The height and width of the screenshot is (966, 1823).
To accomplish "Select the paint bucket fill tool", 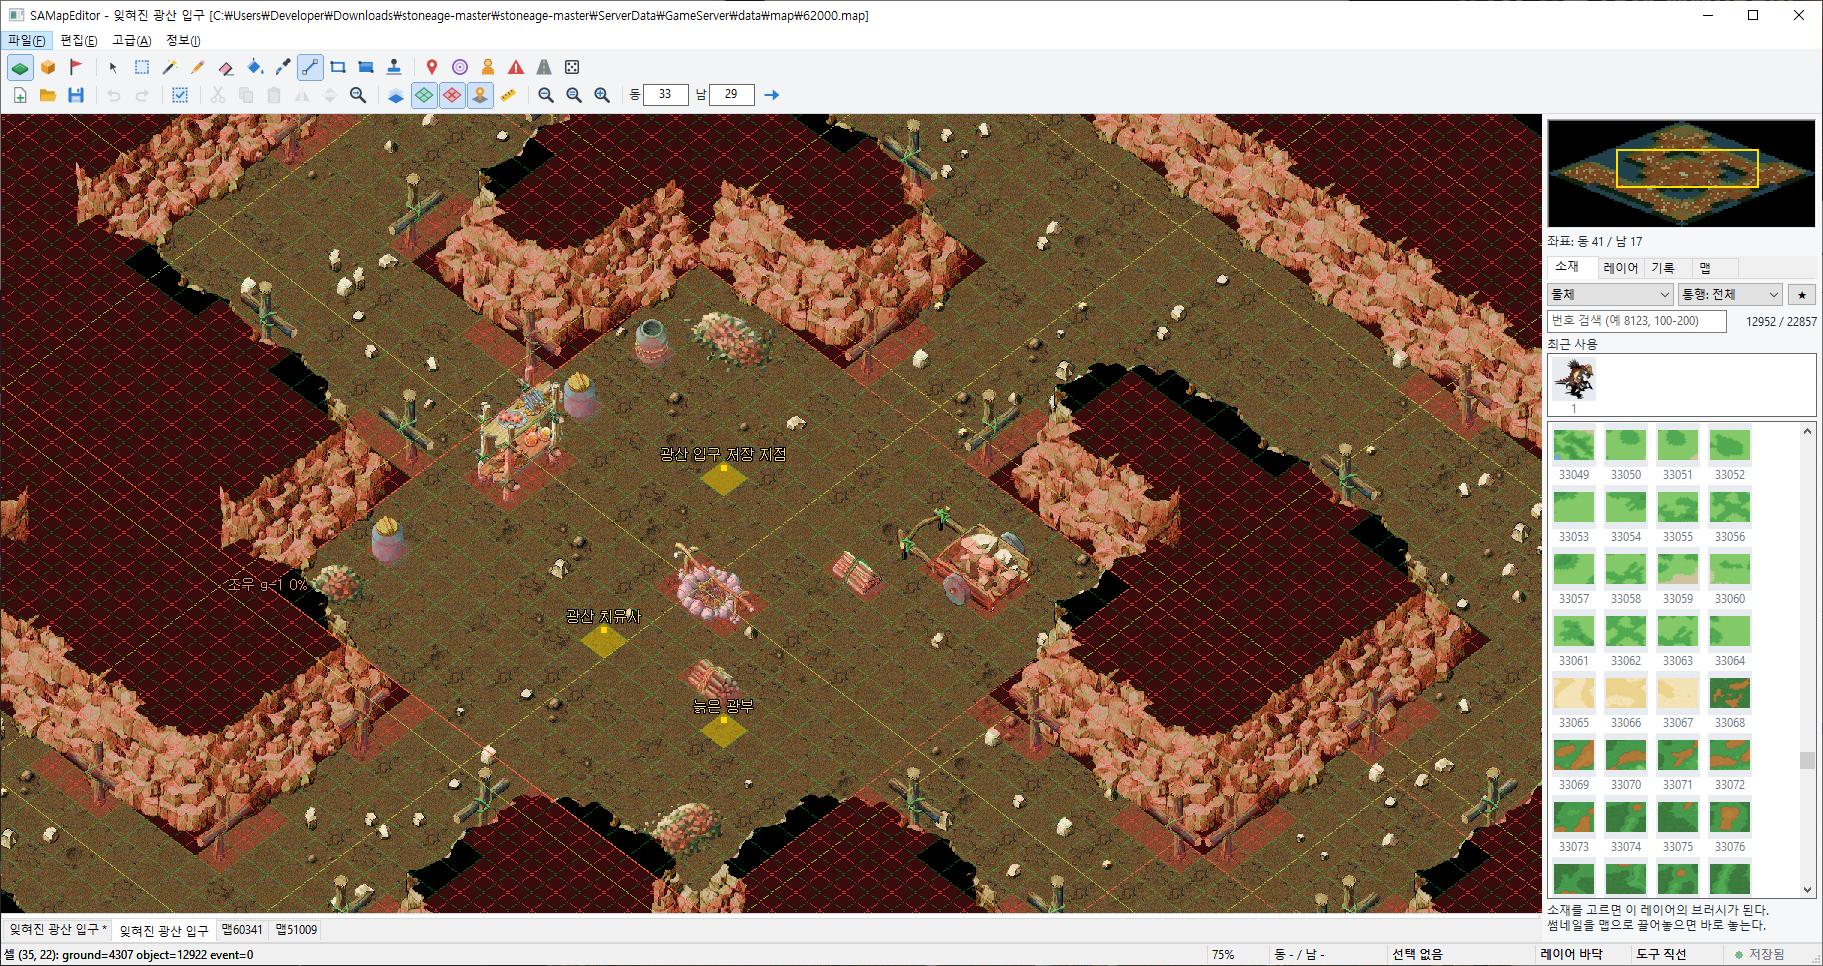I will 254,67.
